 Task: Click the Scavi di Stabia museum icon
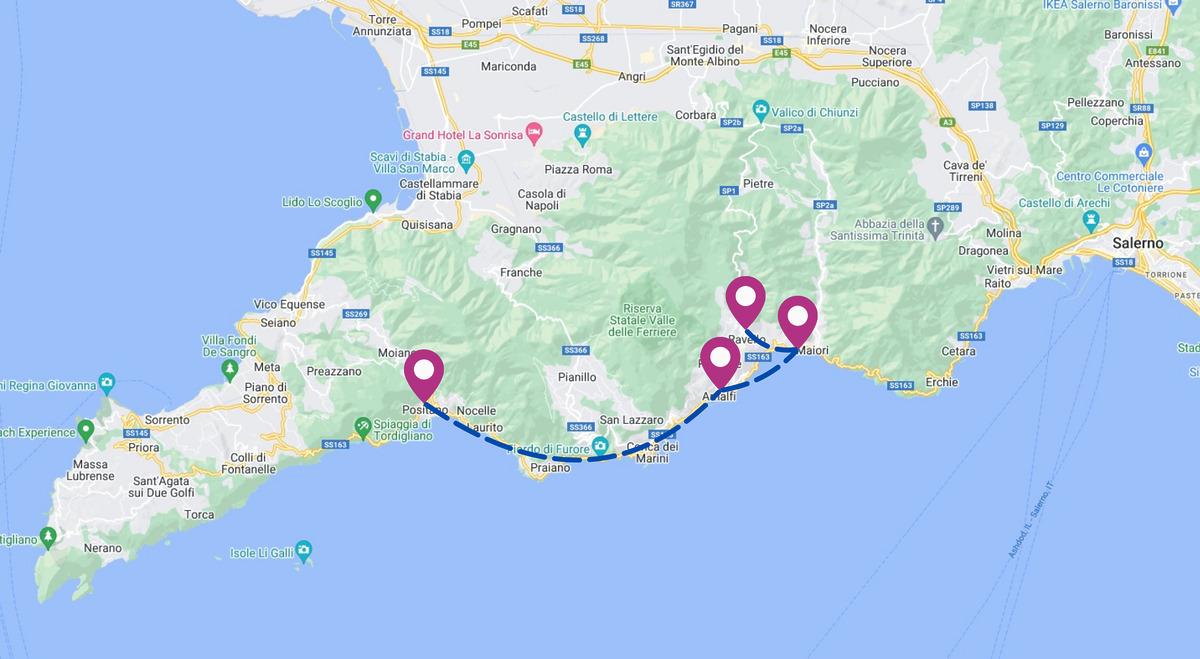point(465,159)
